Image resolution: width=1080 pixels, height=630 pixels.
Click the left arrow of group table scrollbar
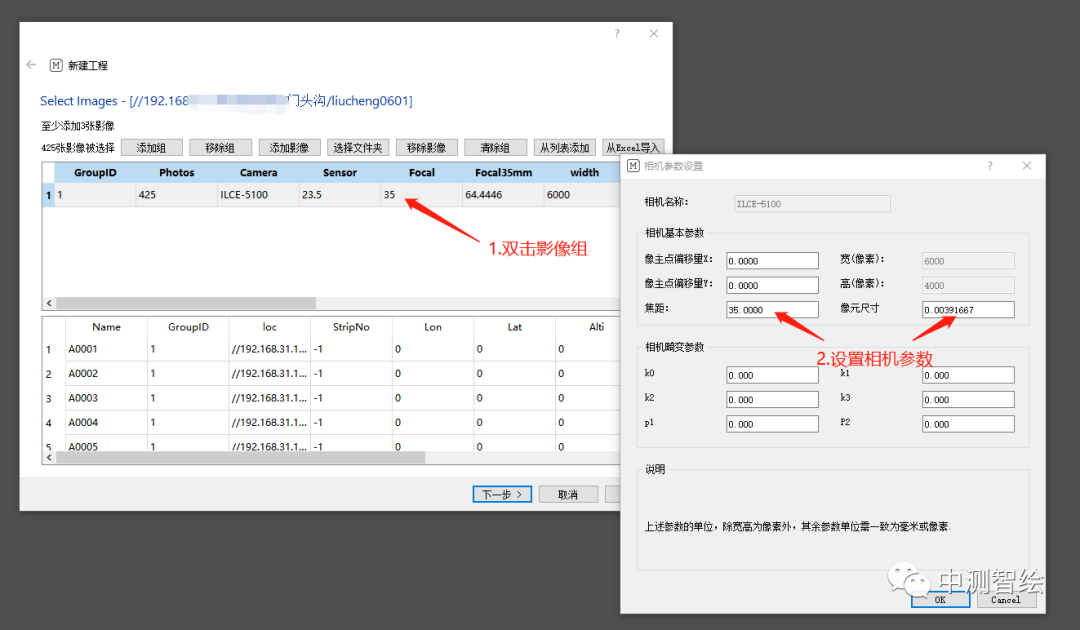pos(48,303)
